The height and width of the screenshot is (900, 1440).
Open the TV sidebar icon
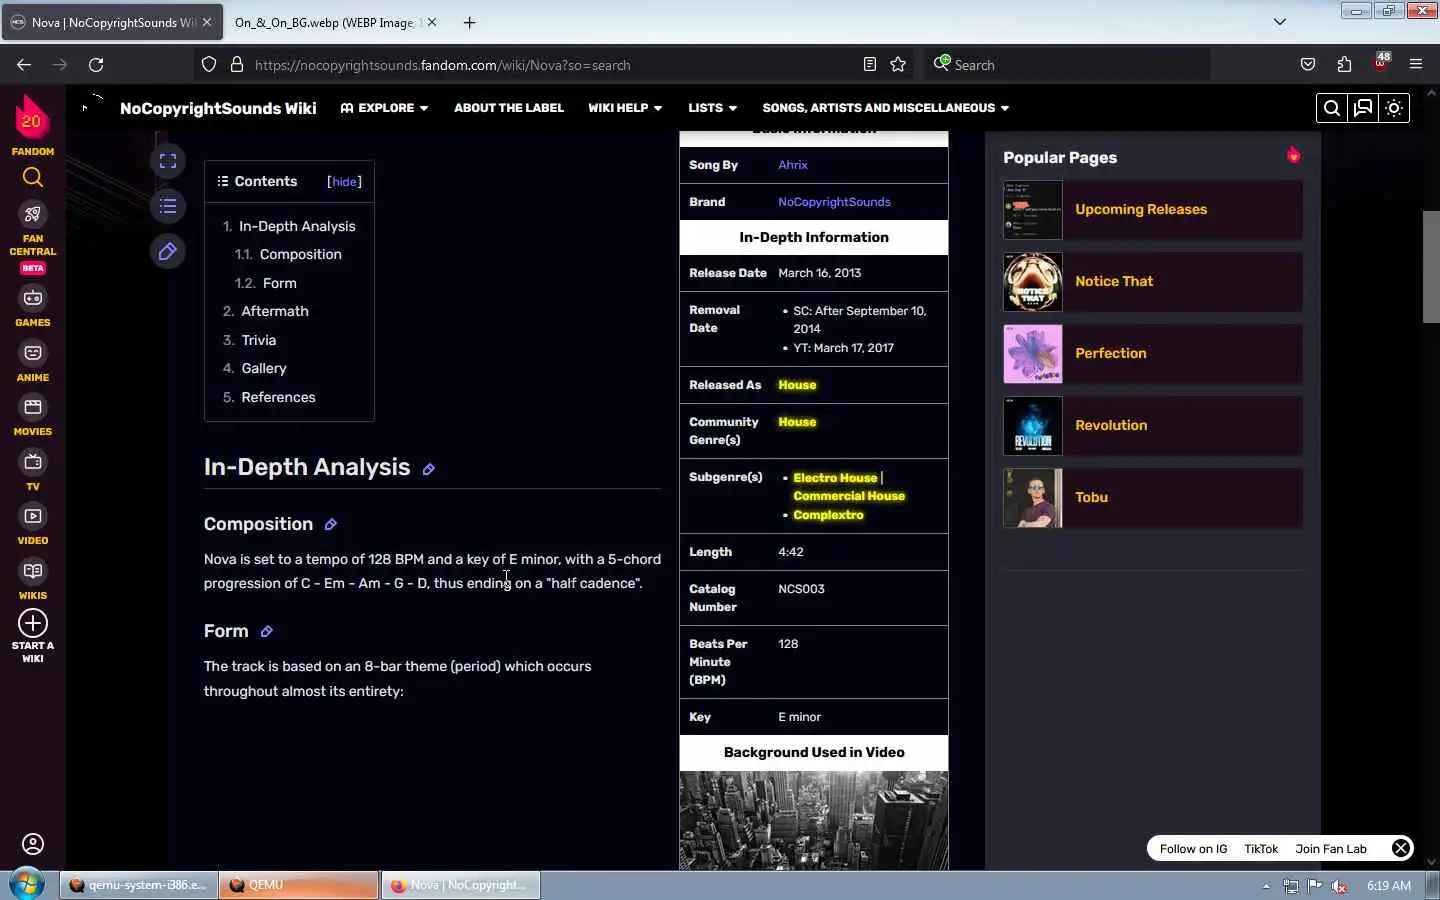click(x=33, y=462)
